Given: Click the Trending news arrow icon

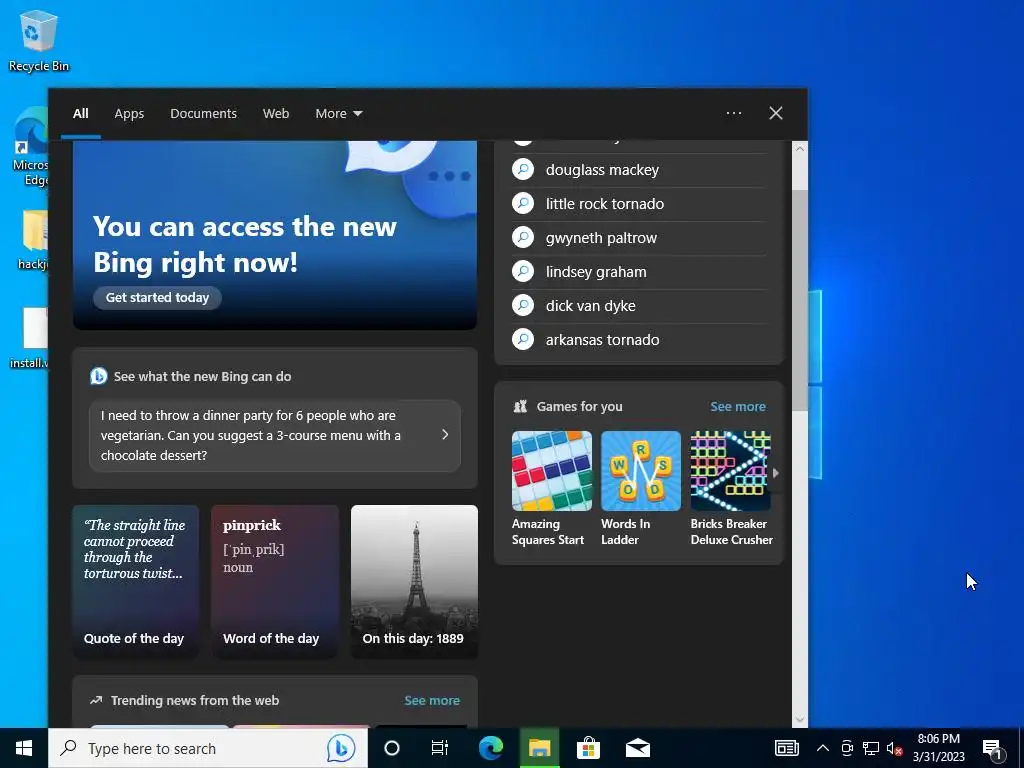Looking at the screenshot, I should [x=96, y=700].
